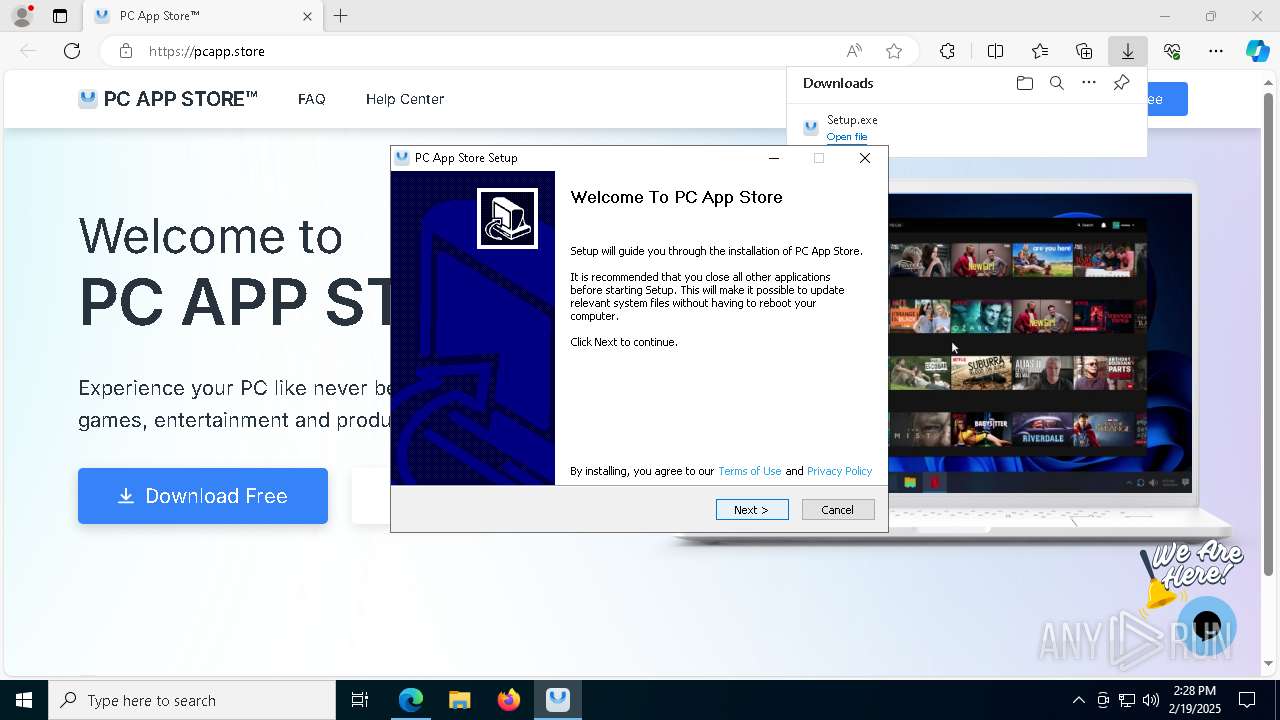Image resolution: width=1280 pixels, height=720 pixels.
Task: Open more options in Downloads panel
Action: pos(1089,83)
